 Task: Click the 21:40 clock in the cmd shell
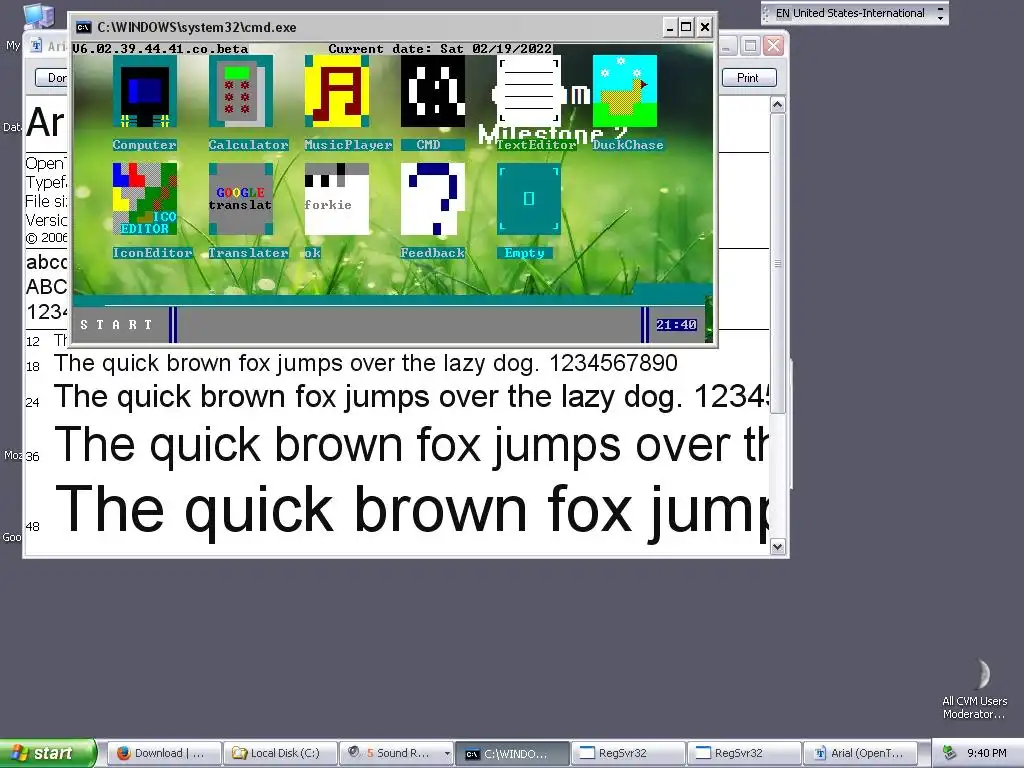(x=676, y=325)
